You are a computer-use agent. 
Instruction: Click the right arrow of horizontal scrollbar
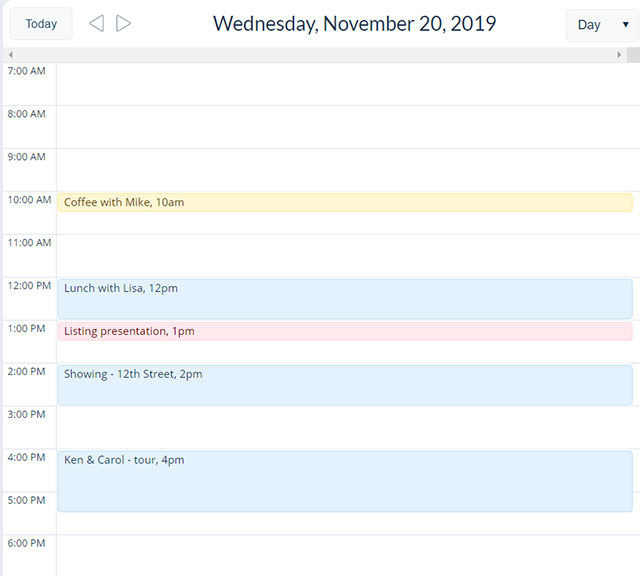619,55
